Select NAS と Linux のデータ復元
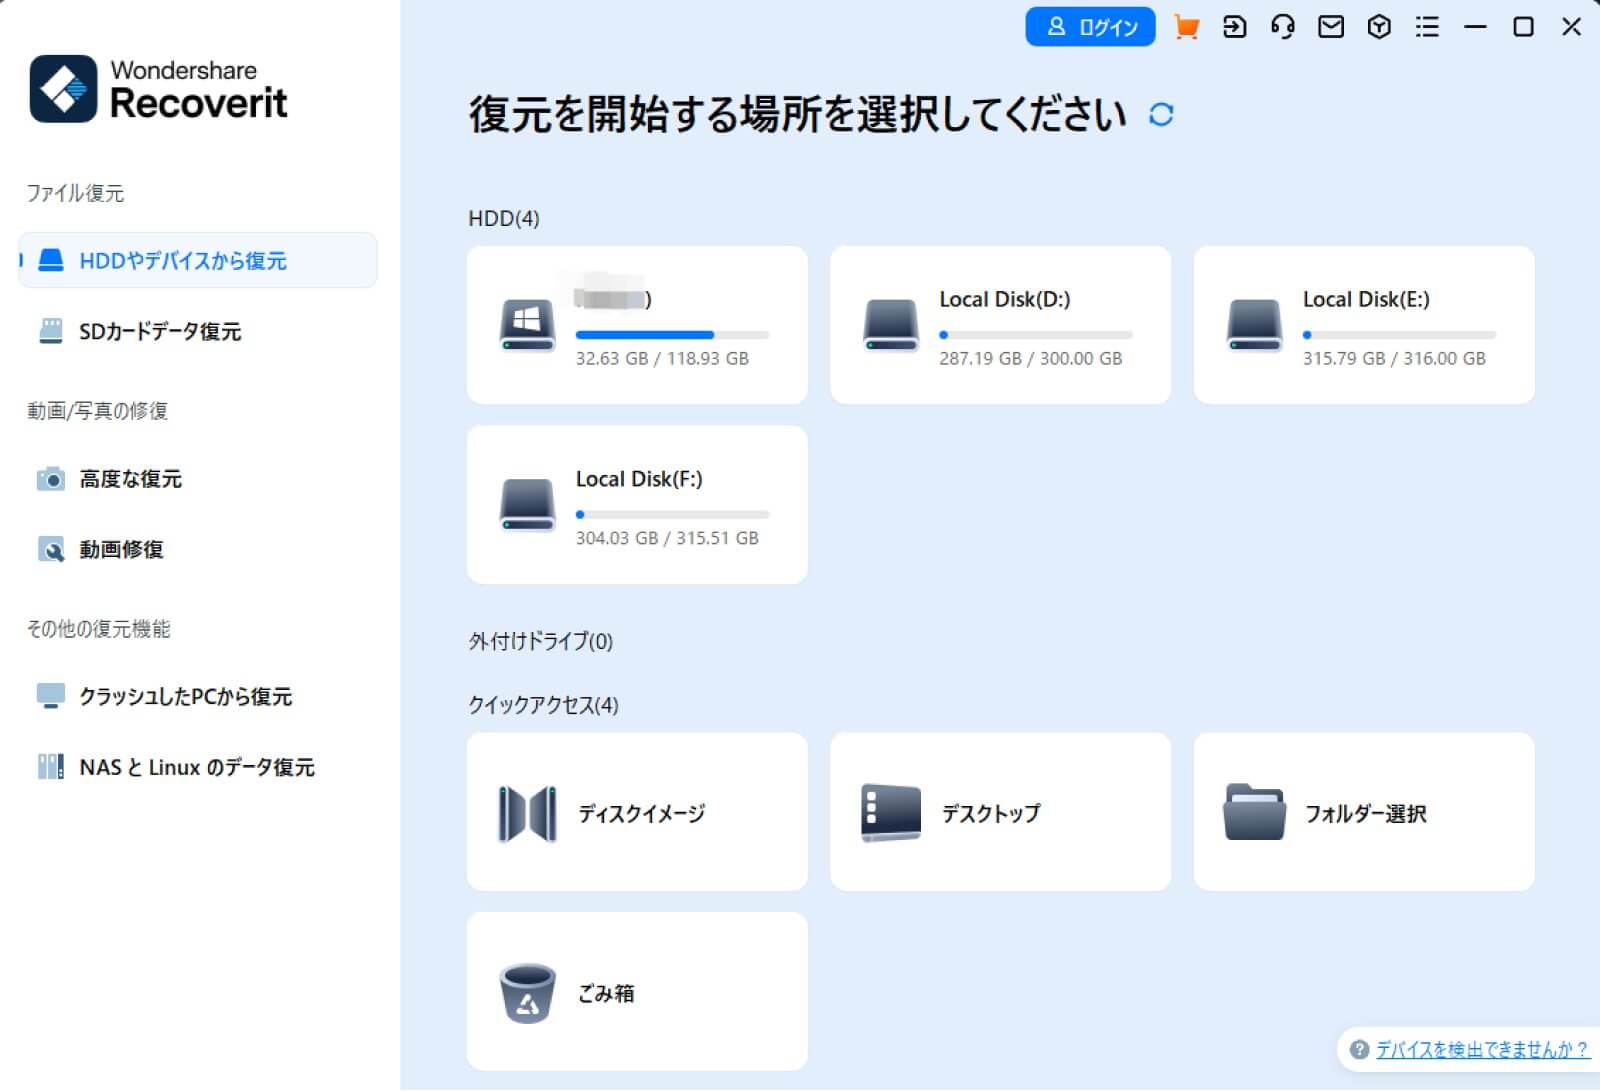This screenshot has width=1600, height=1091. coord(198,767)
